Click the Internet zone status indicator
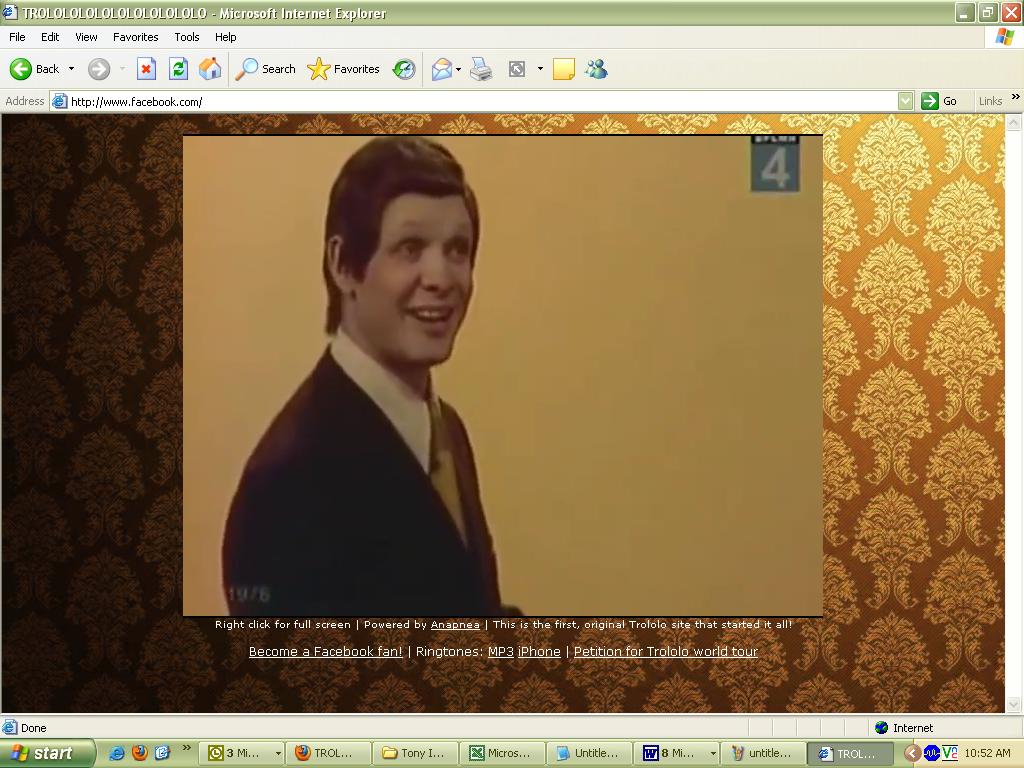 point(904,728)
